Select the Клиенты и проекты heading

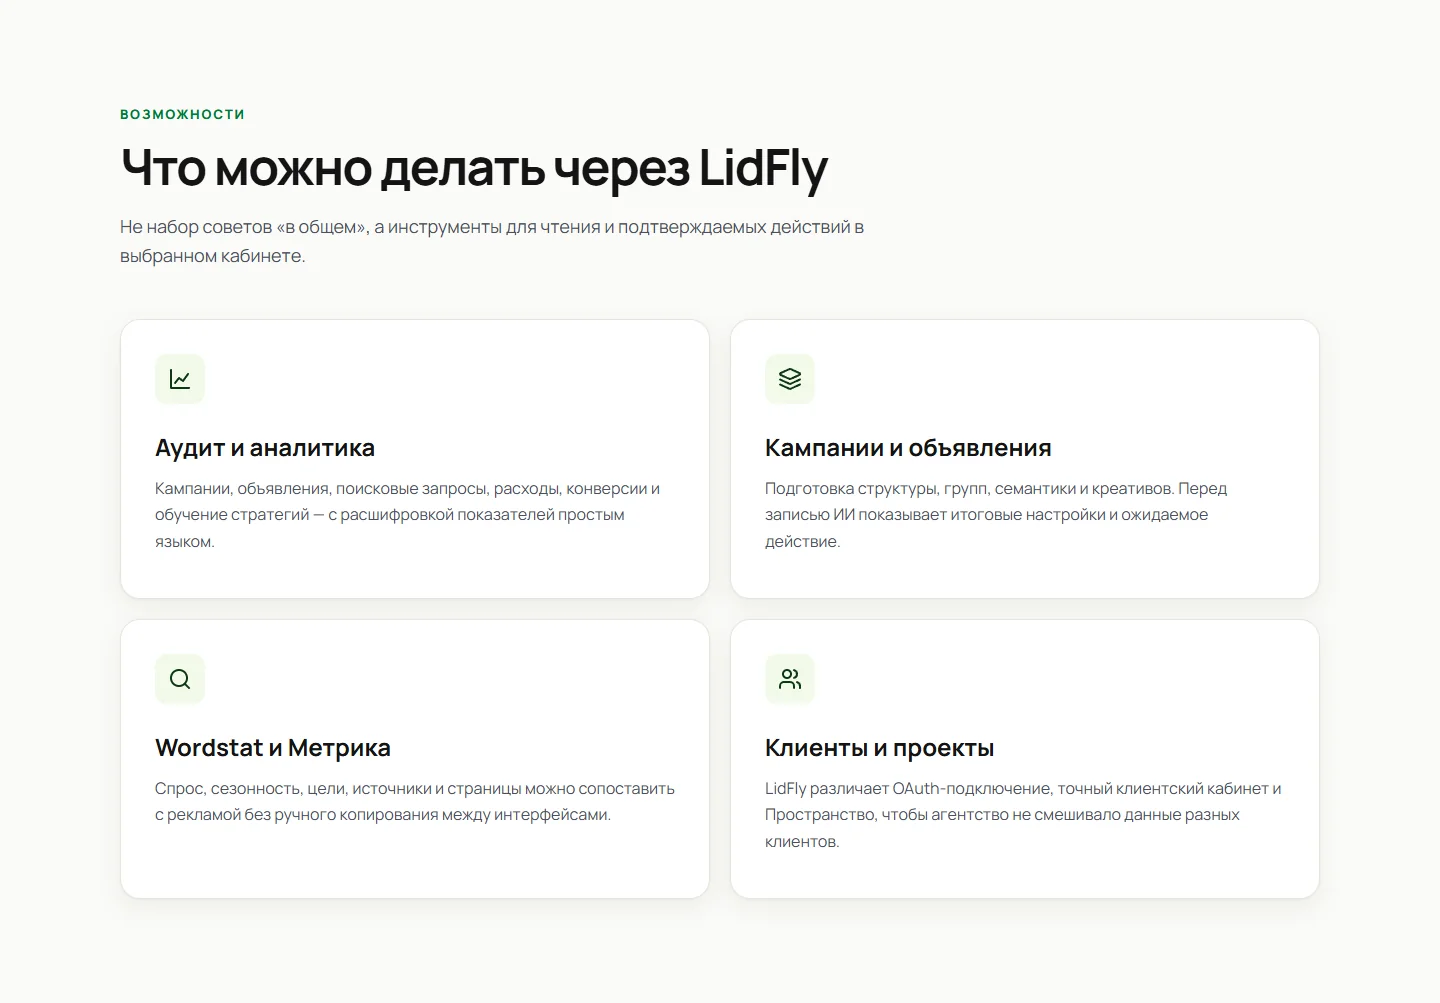pos(880,748)
